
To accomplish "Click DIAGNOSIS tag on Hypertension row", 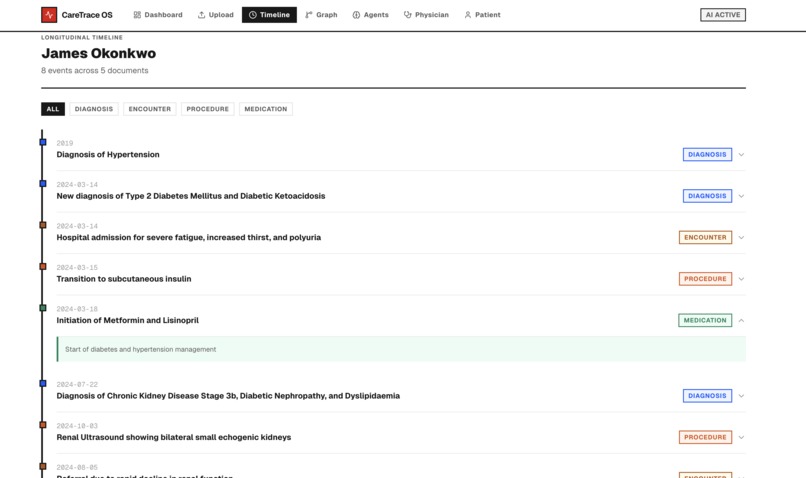I will tap(707, 155).
